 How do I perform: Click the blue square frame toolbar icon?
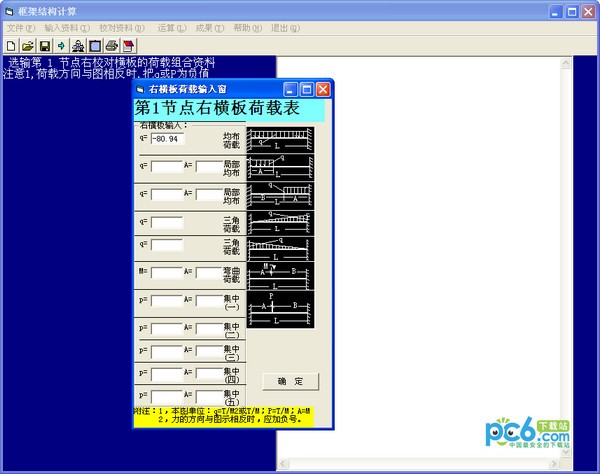coord(95,45)
